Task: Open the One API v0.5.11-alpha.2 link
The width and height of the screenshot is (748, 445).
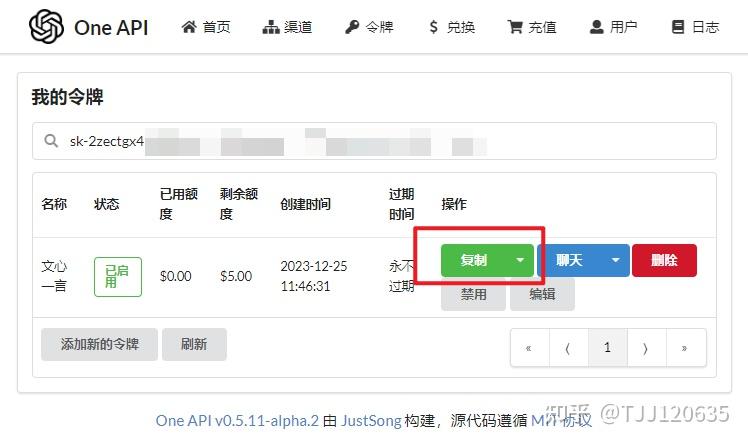Action: pos(237,421)
